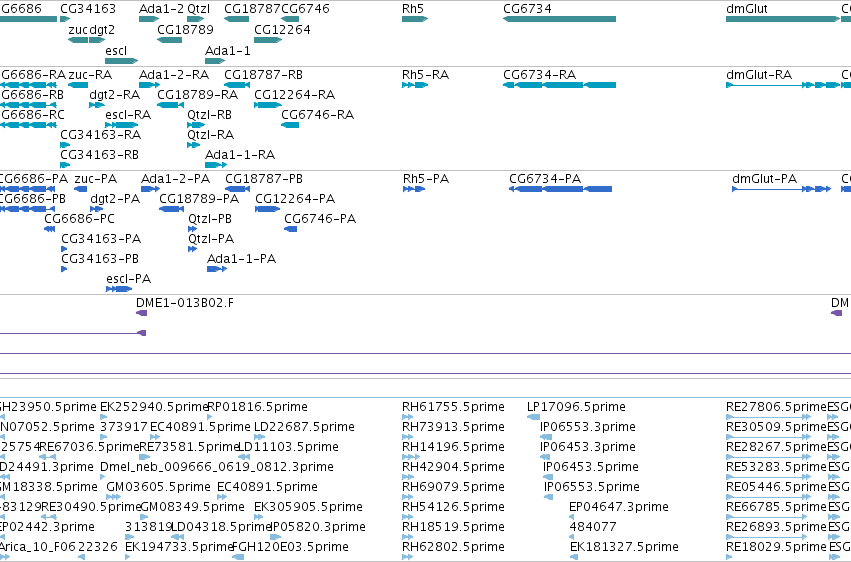Open the Rh5 gene feature
851x562 pixels.
[x=415, y=19]
